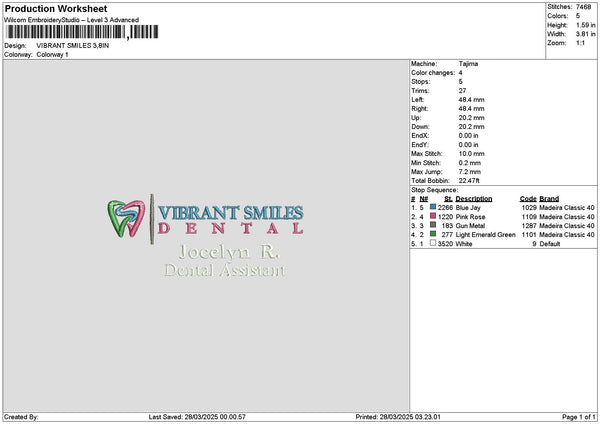
Task: Click the Colorway 1 value
Action: [x=52, y=55]
